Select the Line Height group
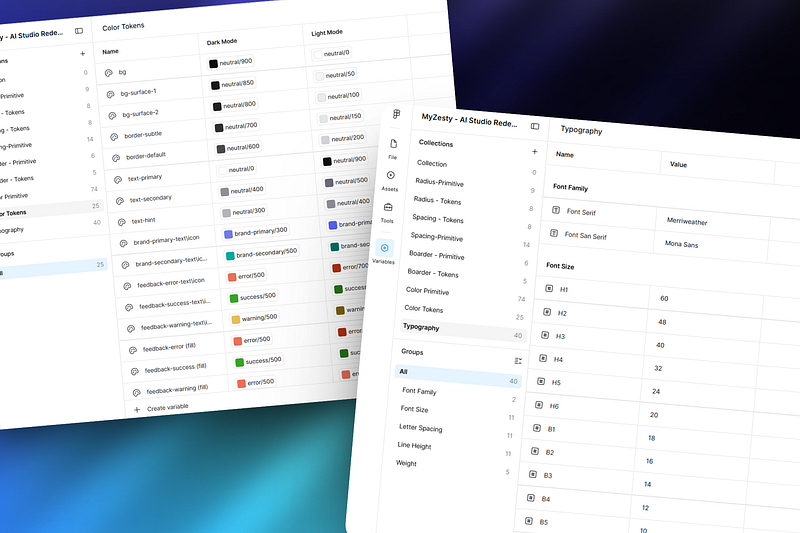Viewport: 800px width, 533px height. (414, 445)
